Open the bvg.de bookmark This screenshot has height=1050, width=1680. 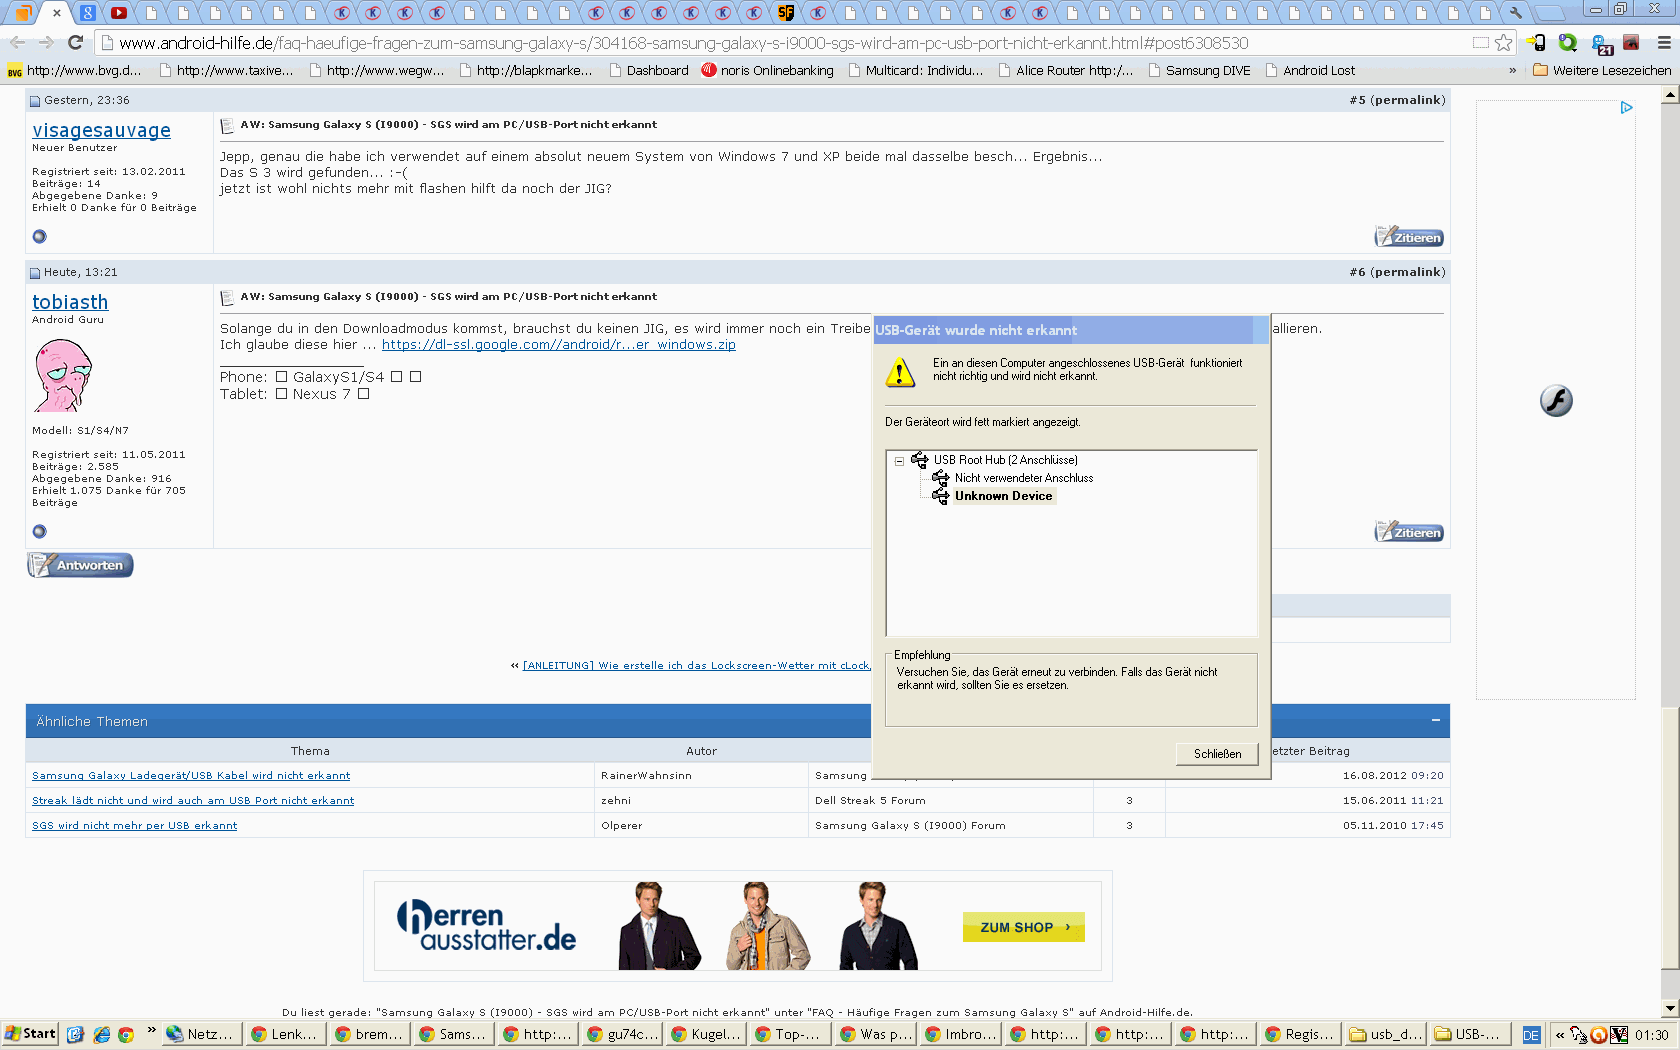click(x=75, y=70)
